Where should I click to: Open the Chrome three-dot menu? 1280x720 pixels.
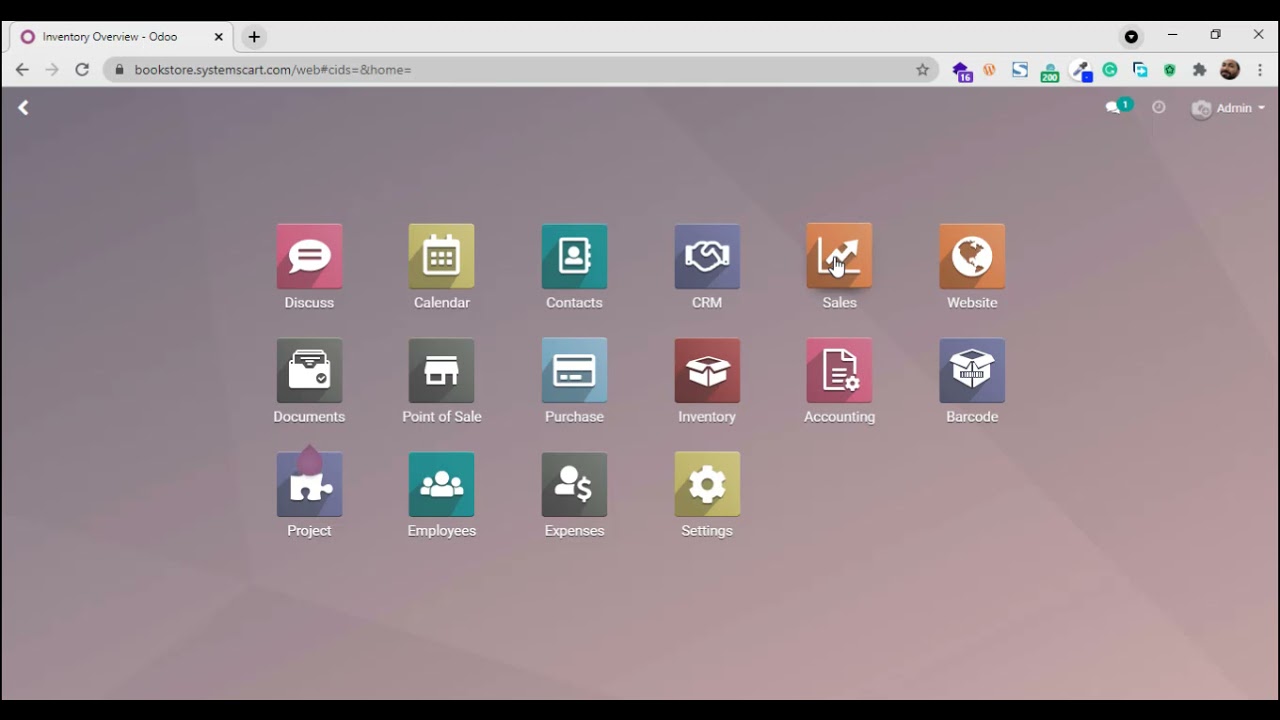pos(1260,70)
